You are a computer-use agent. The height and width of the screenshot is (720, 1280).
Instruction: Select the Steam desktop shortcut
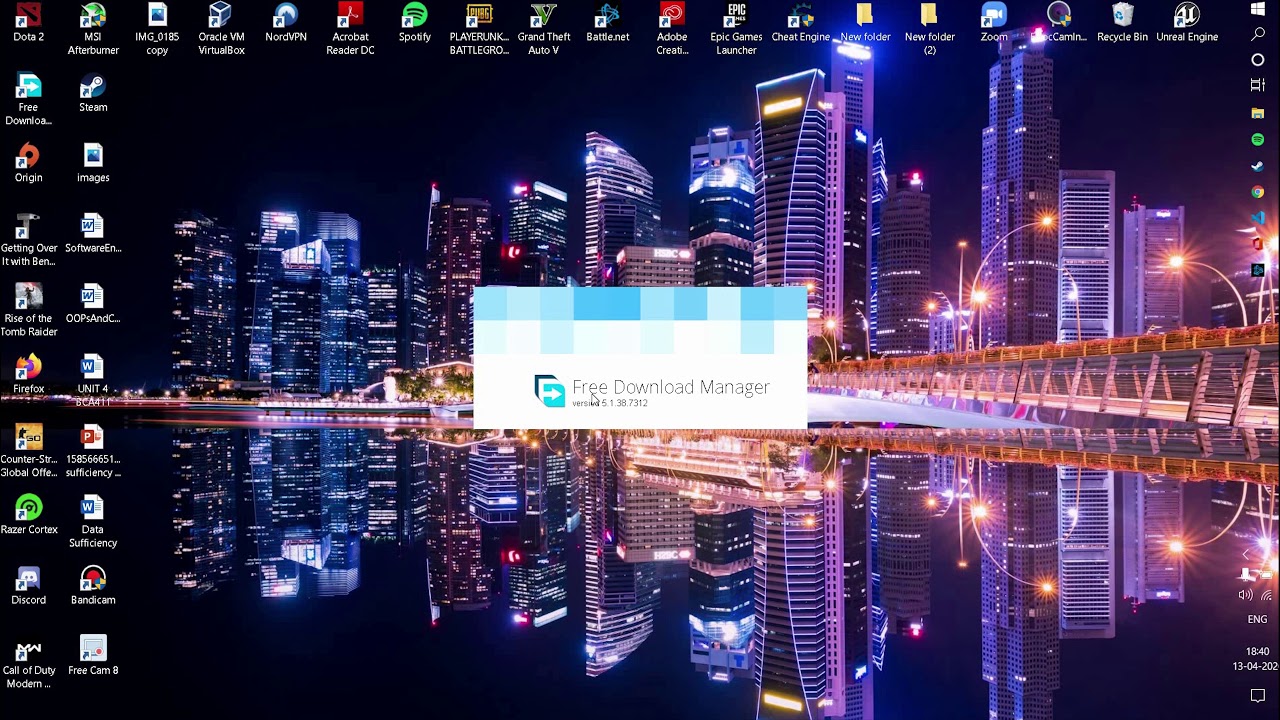[93, 94]
